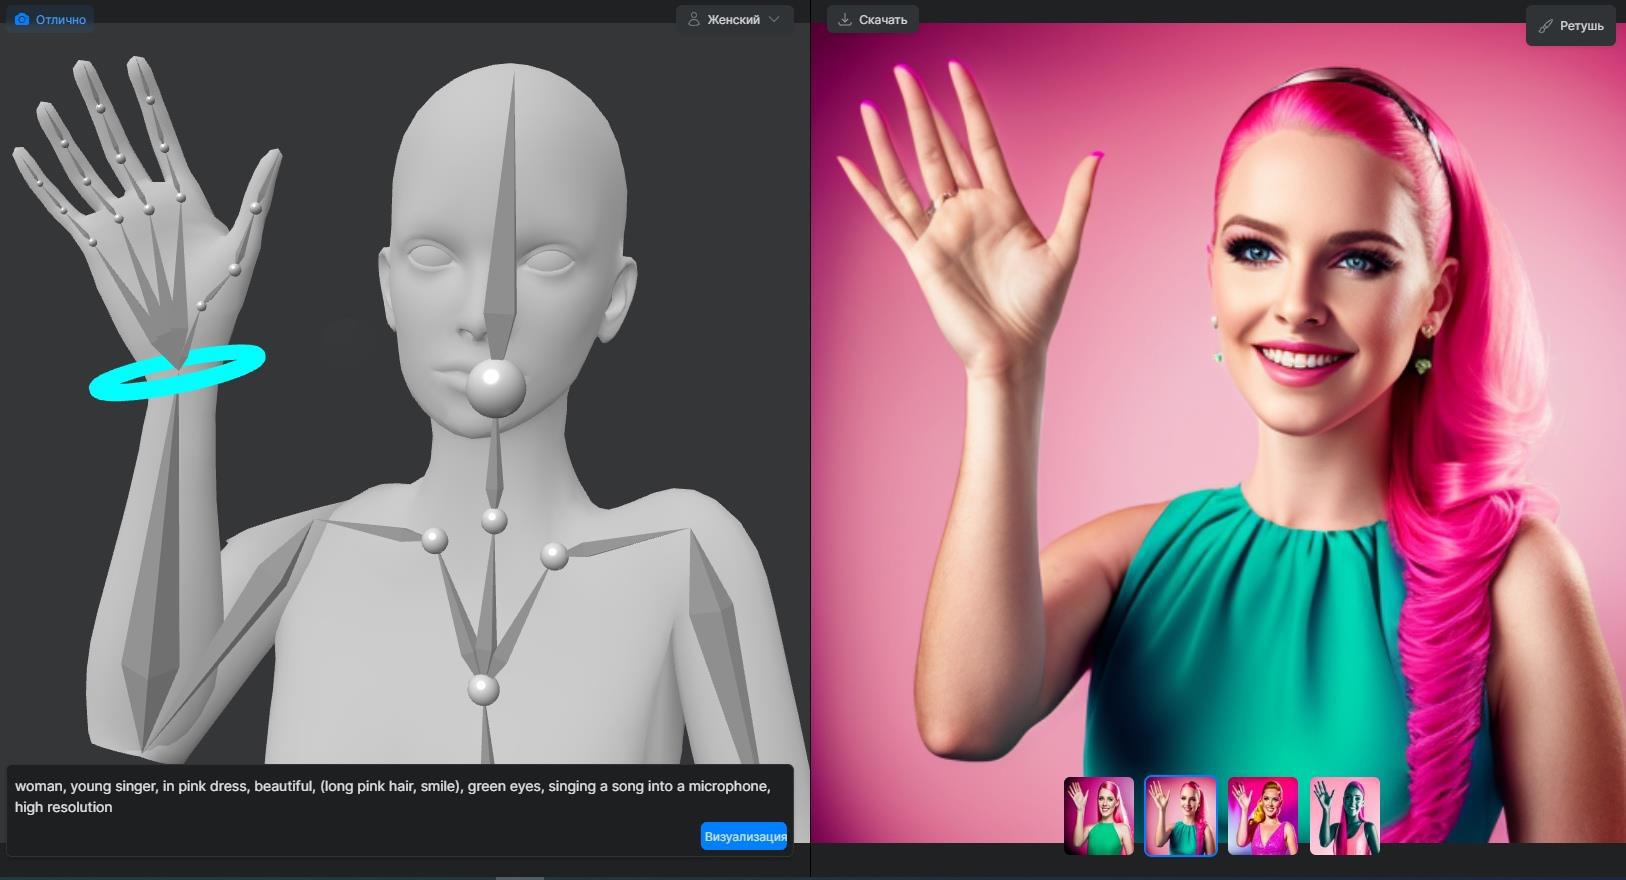This screenshot has width=1626, height=880.
Task: Select the third thumbnail with magenta background
Action: pyautogui.click(x=1262, y=816)
